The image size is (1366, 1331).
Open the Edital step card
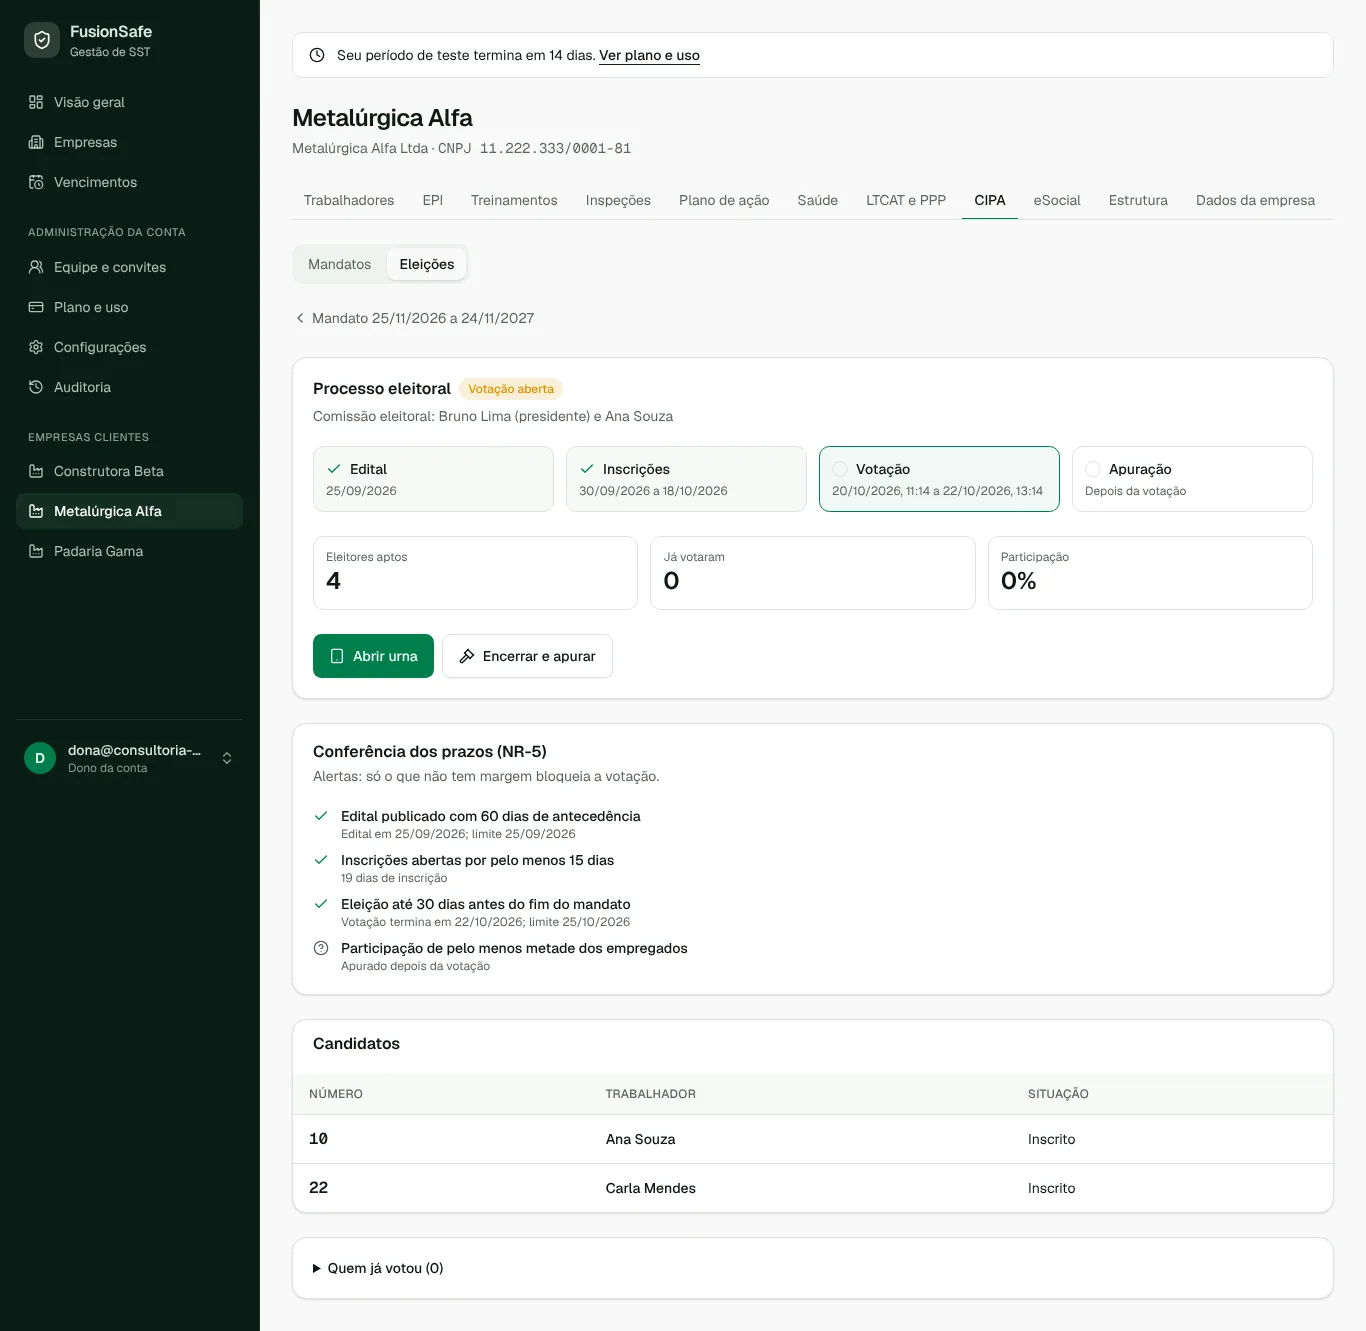[433, 479]
